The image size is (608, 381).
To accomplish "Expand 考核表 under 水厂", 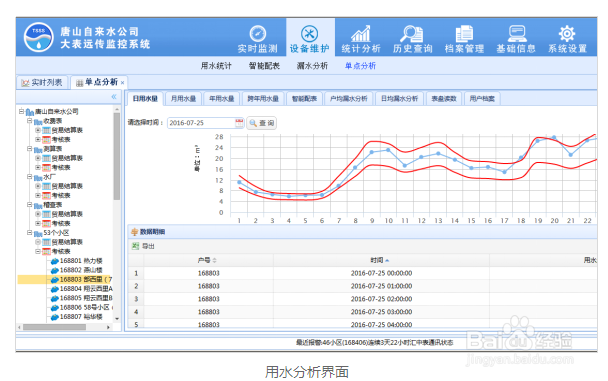I will (x=38, y=195).
